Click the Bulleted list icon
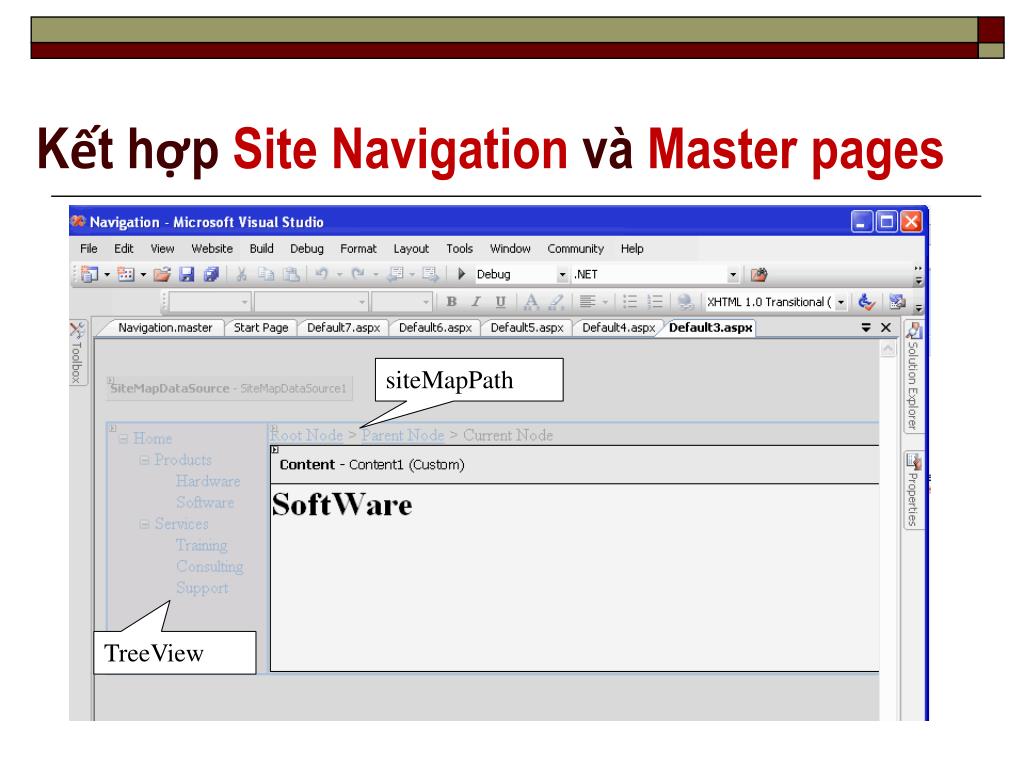Image resolution: width=1024 pixels, height=768 pixels. pyautogui.click(x=630, y=302)
